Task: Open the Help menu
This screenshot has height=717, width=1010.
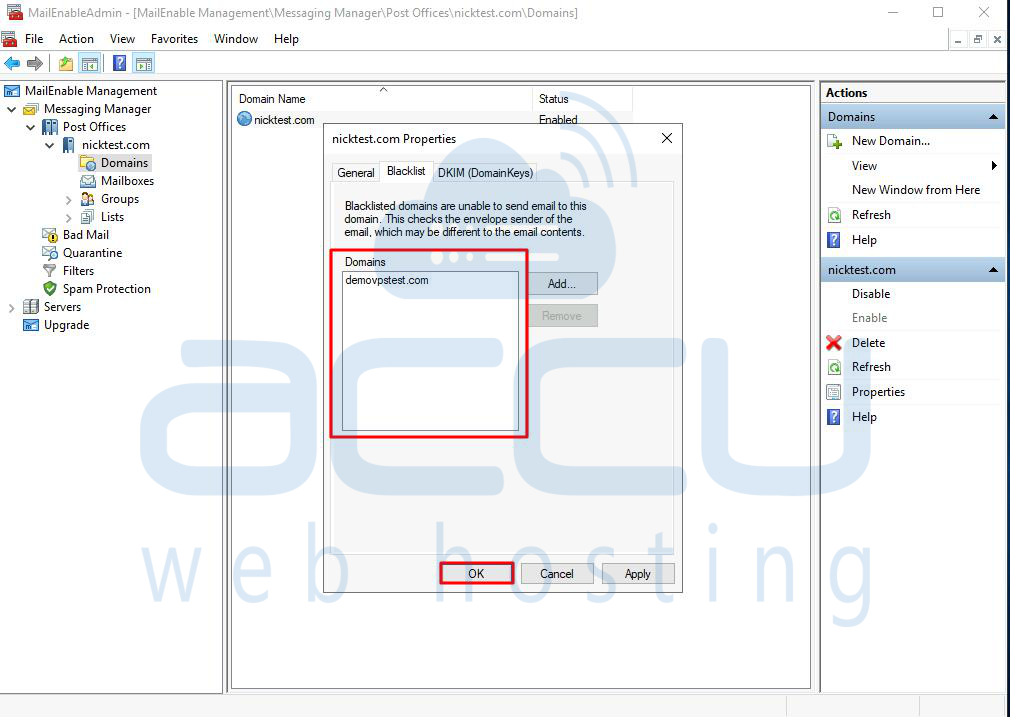Action: click(286, 39)
